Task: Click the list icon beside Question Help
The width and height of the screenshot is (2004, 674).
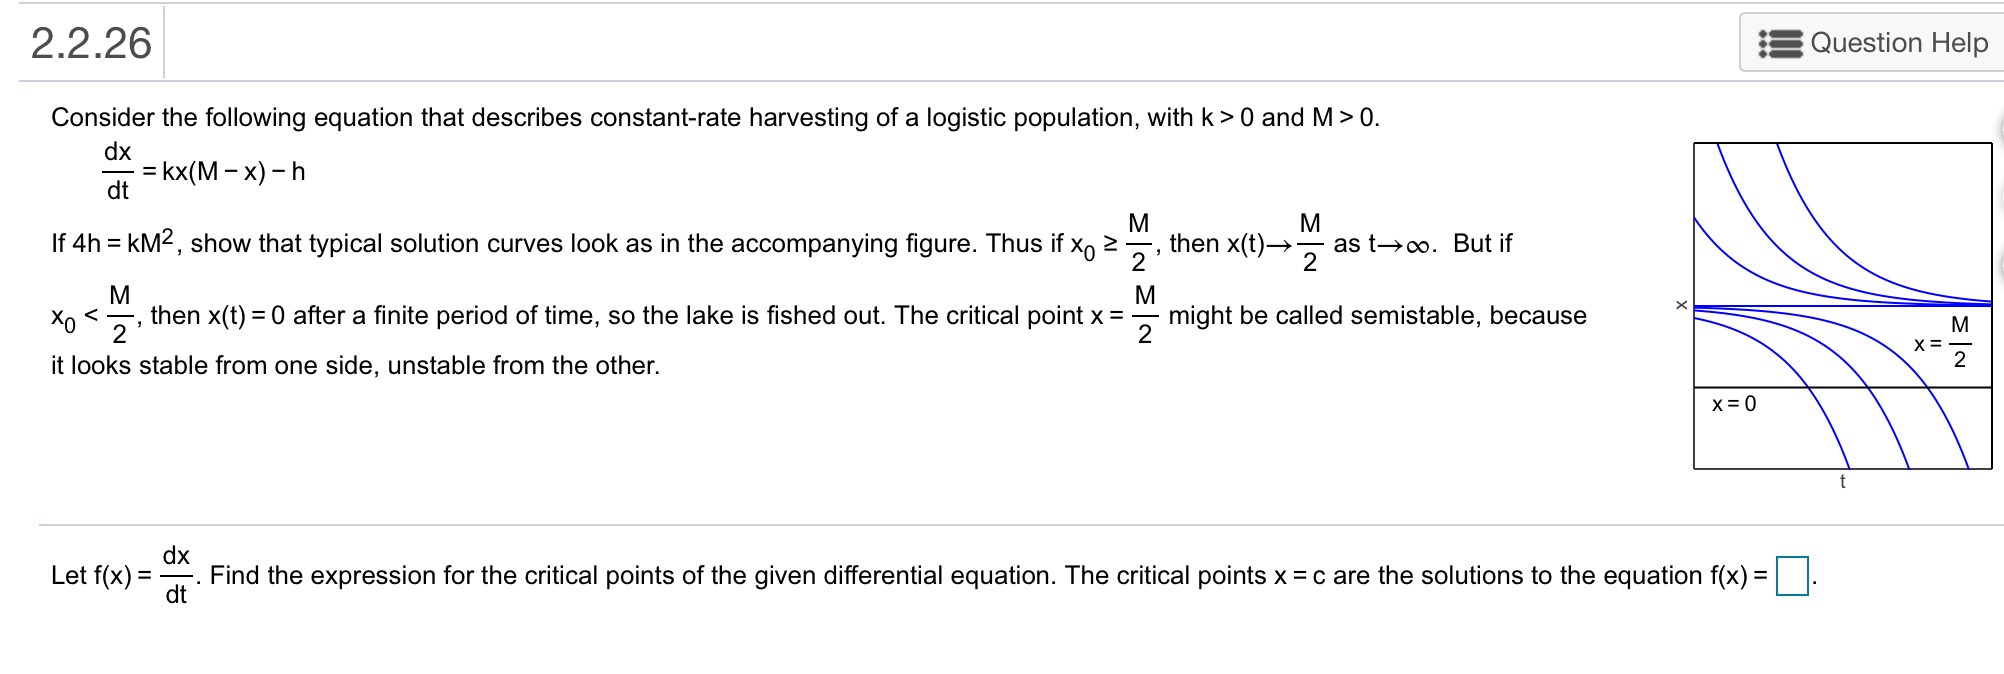Action: click(x=1780, y=43)
